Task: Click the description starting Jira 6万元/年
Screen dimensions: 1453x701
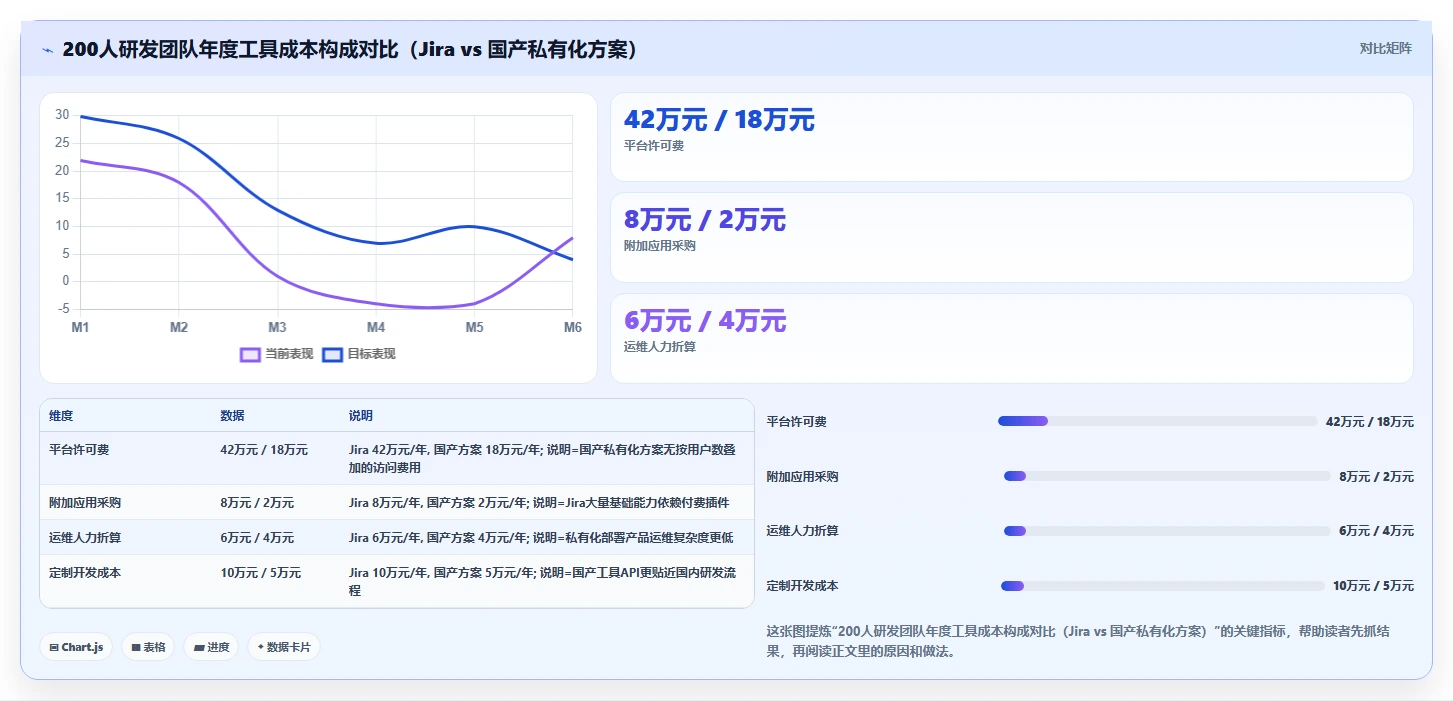Action: coord(541,538)
